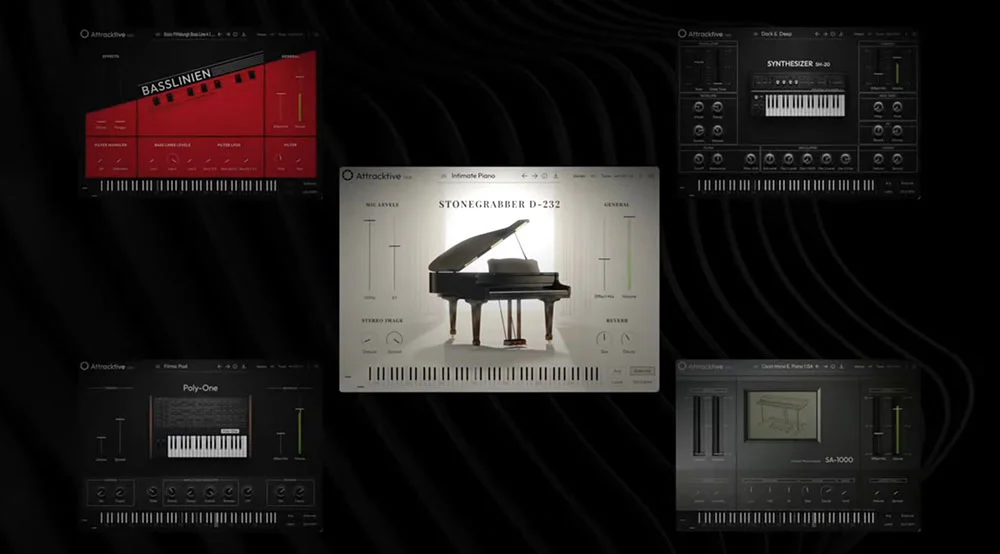
Task: Toggle the Sustain button beside the piano keyboard
Action: [643, 371]
